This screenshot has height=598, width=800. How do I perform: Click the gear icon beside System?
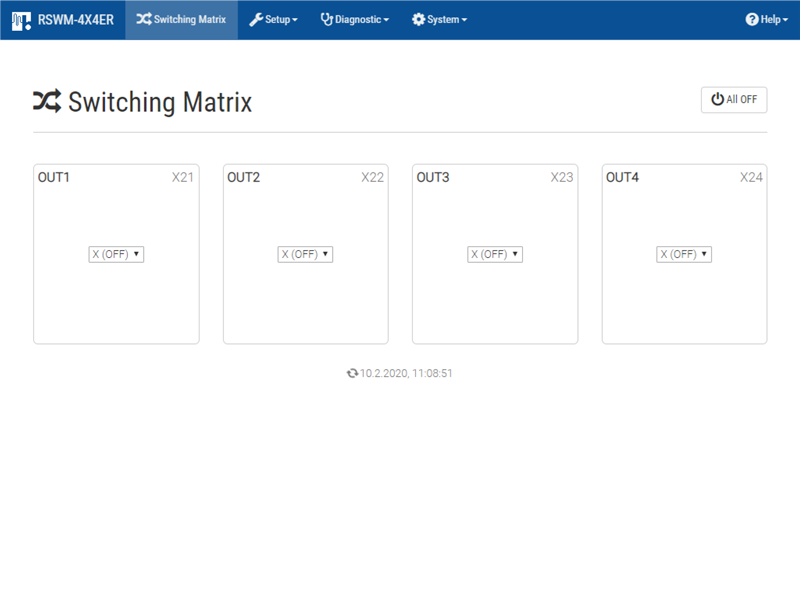pos(418,20)
